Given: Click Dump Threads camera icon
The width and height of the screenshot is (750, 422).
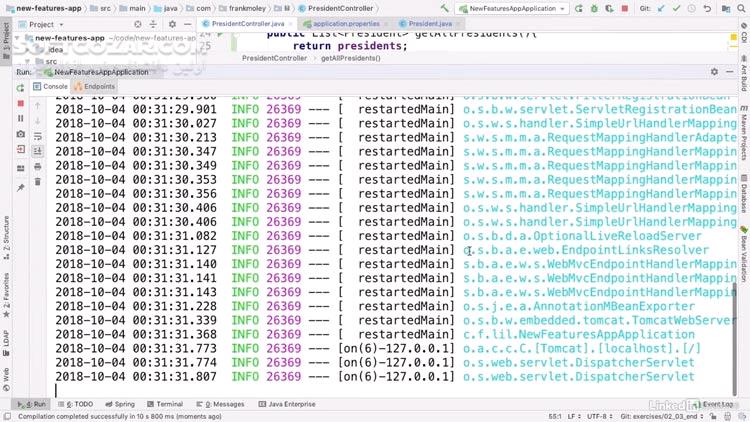Looking at the screenshot, I should pos(20,134).
